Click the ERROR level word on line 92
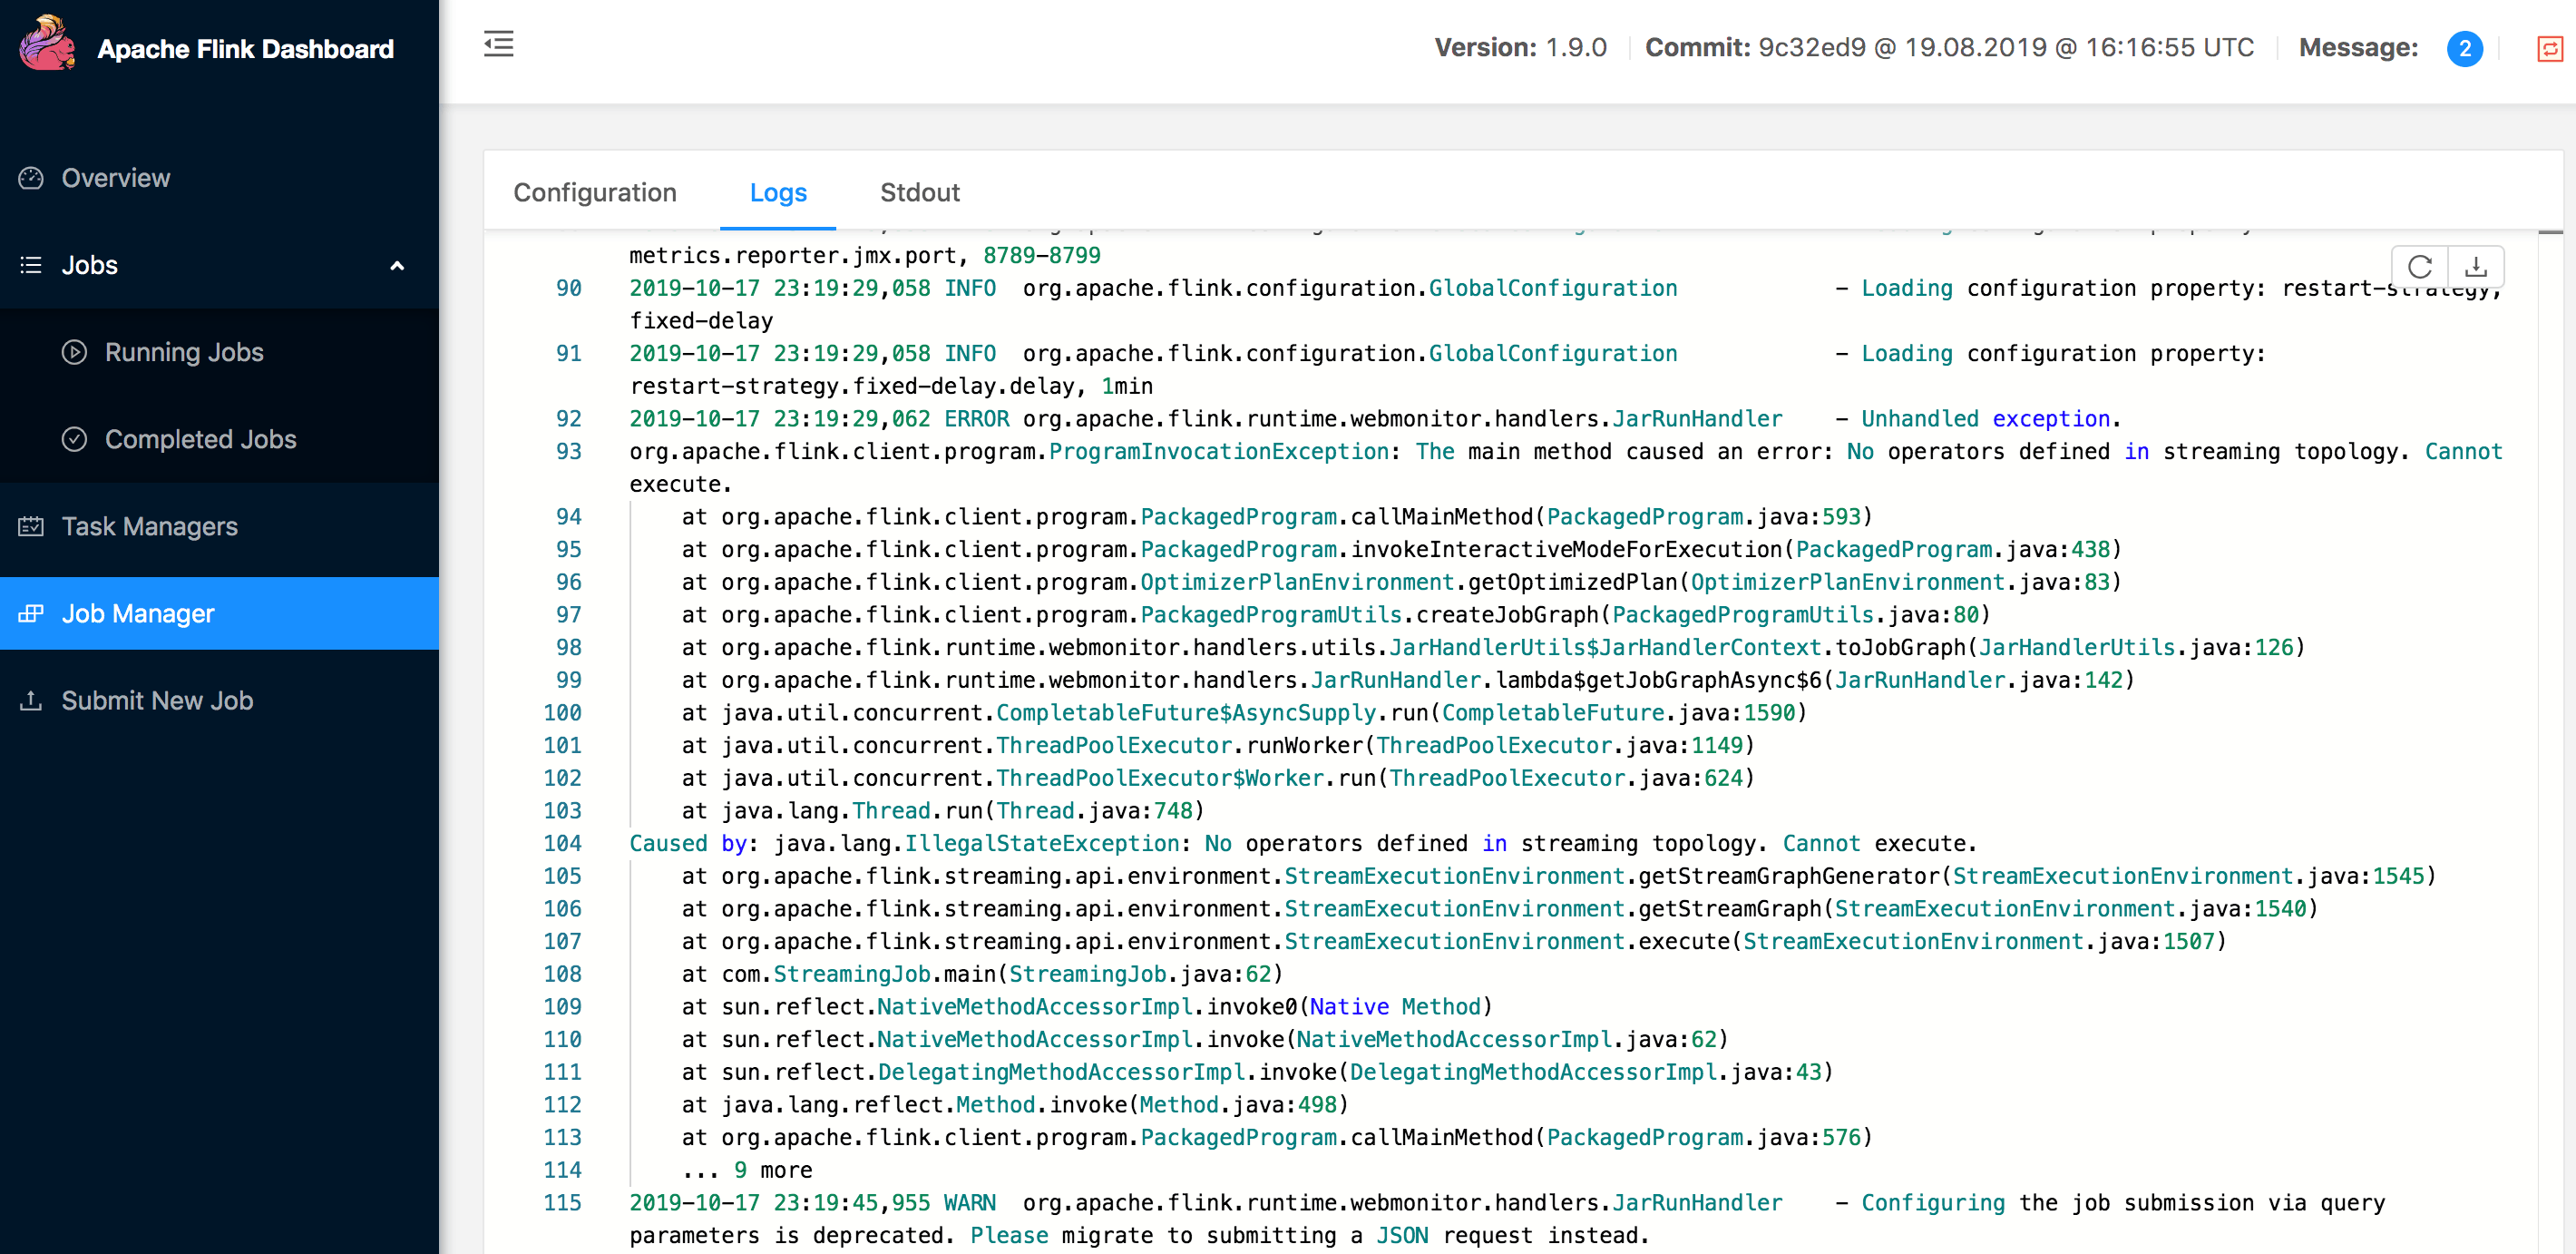 point(976,418)
